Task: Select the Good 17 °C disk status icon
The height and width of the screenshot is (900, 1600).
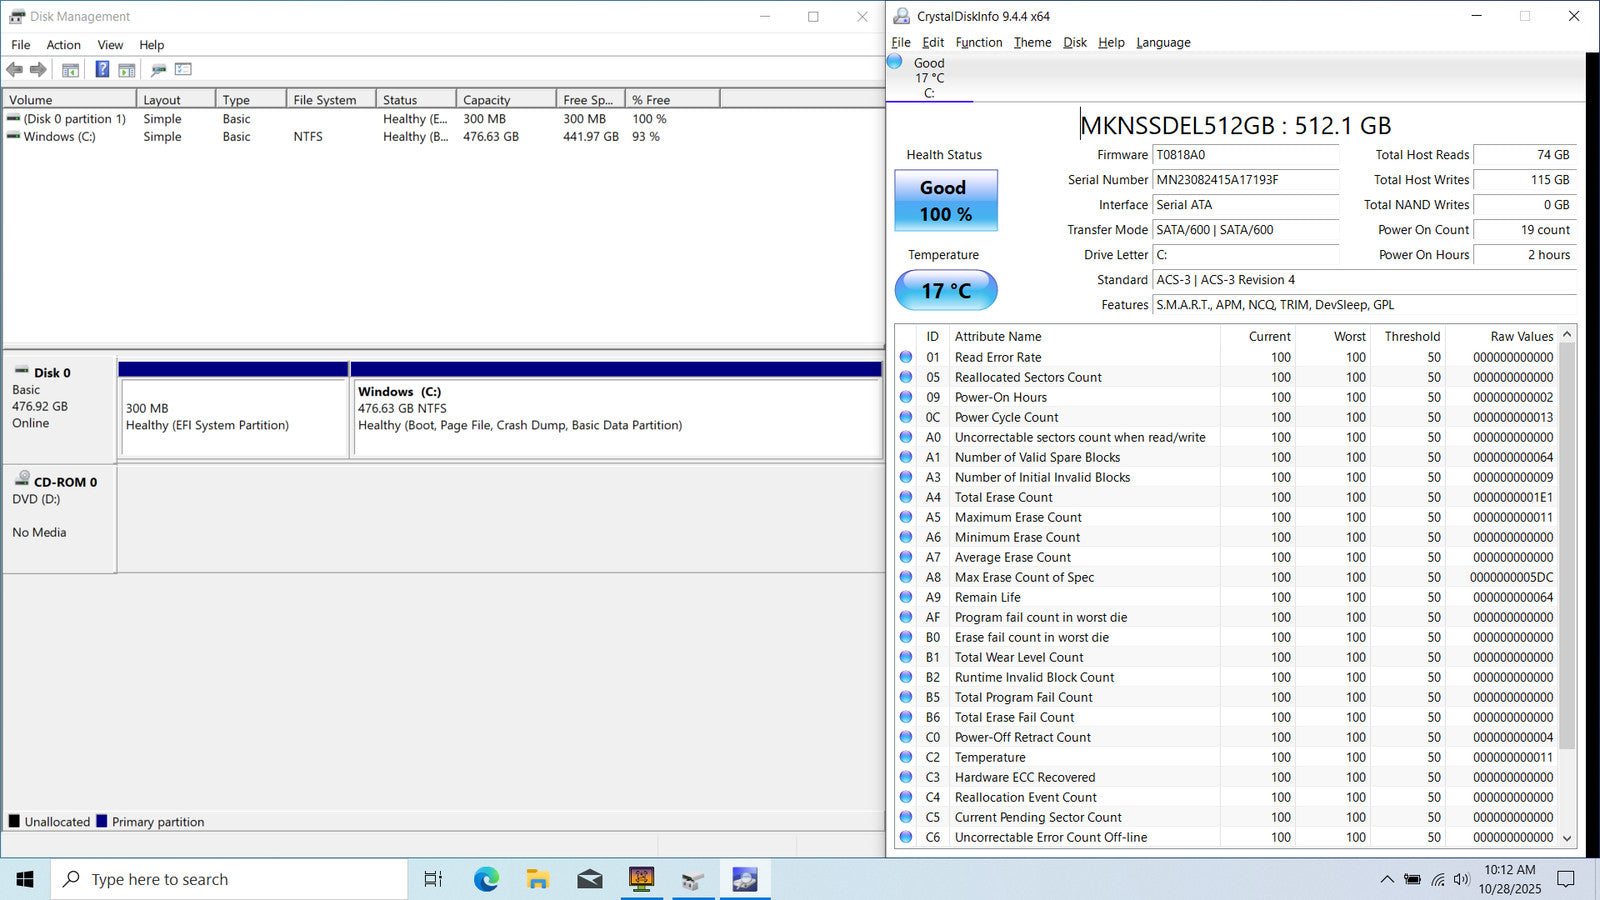Action: point(895,62)
